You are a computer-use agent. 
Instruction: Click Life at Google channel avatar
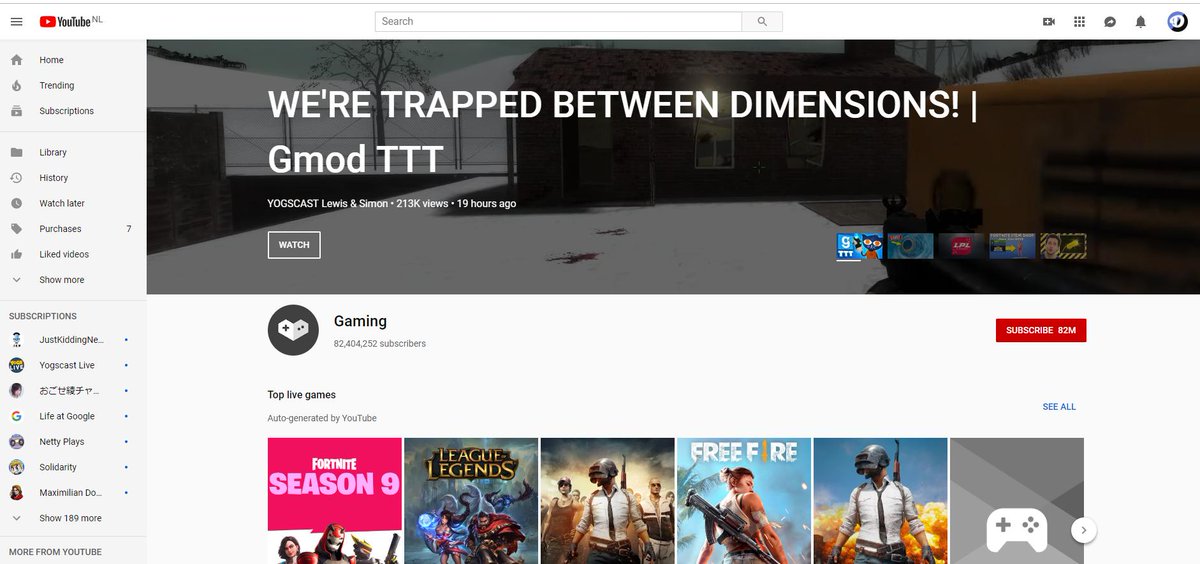point(17,416)
